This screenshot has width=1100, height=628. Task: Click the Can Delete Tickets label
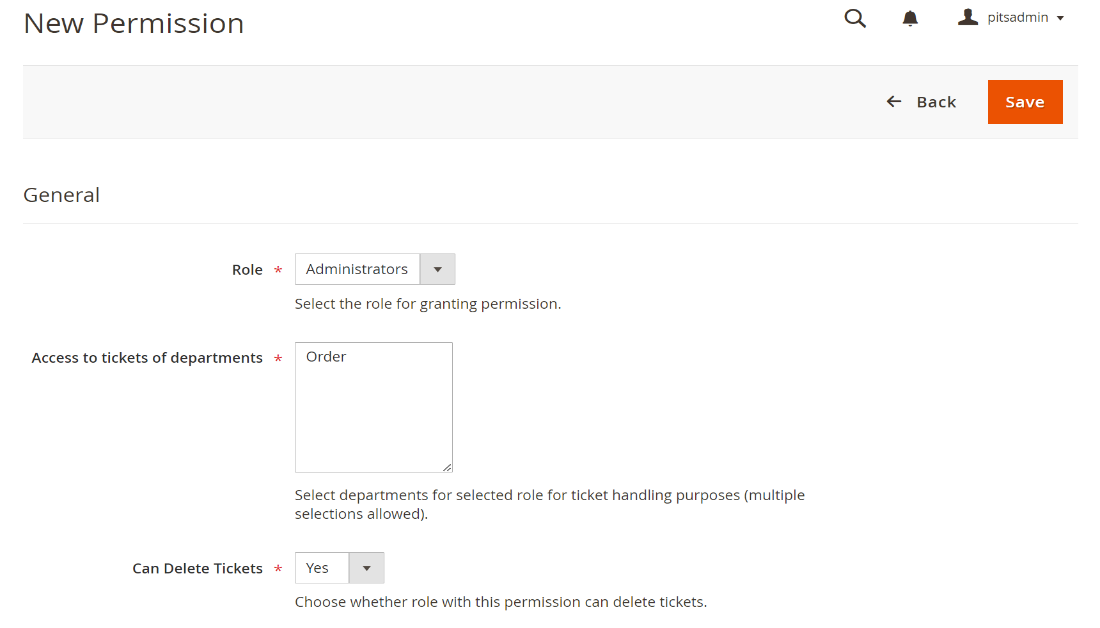[197, 569]
